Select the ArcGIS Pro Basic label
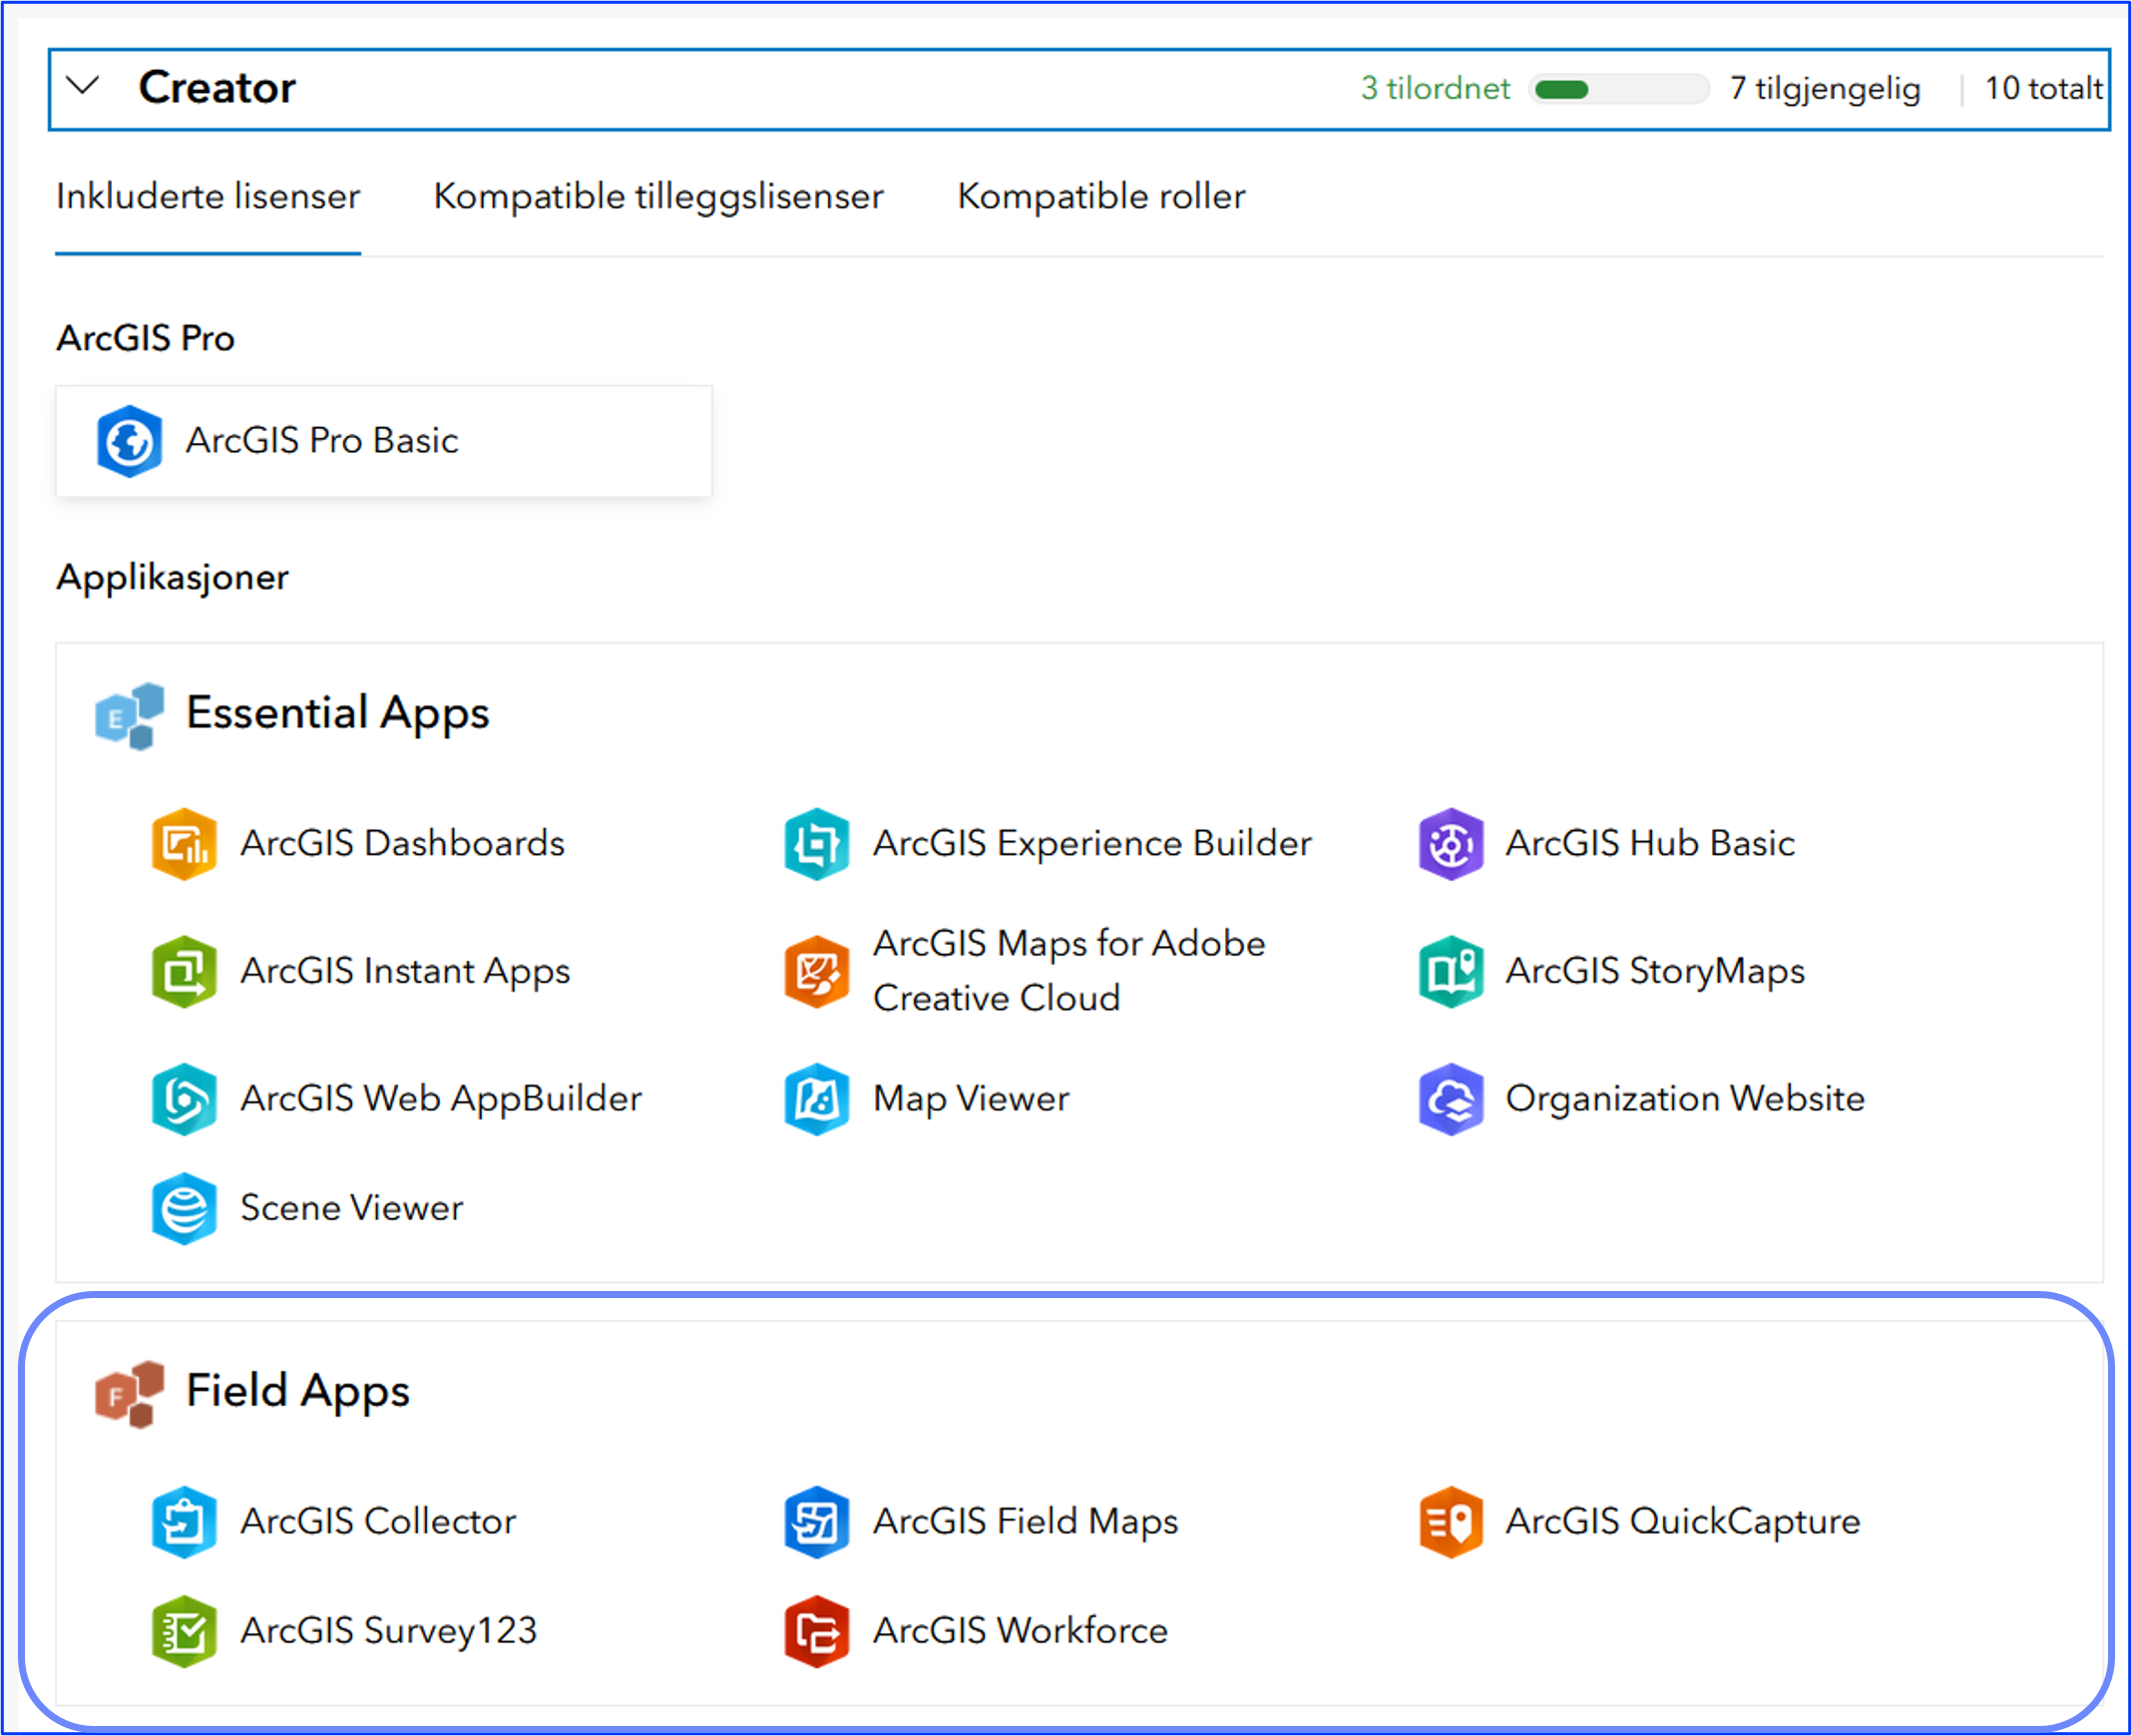Image resolution: width=2132 pixels, height=1736 pixels. (x=322, y=441)
